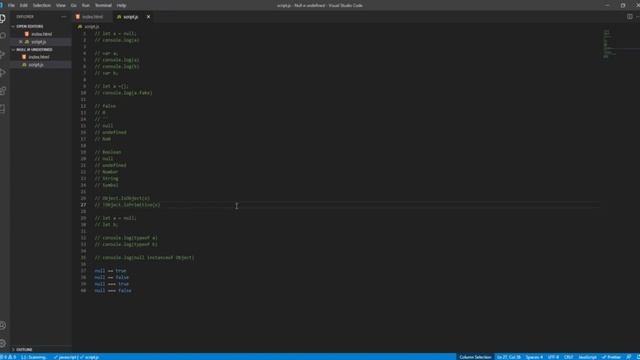Open the Selection menu
The height and width of the screenshot is (360, 640).
click(42, 5)
